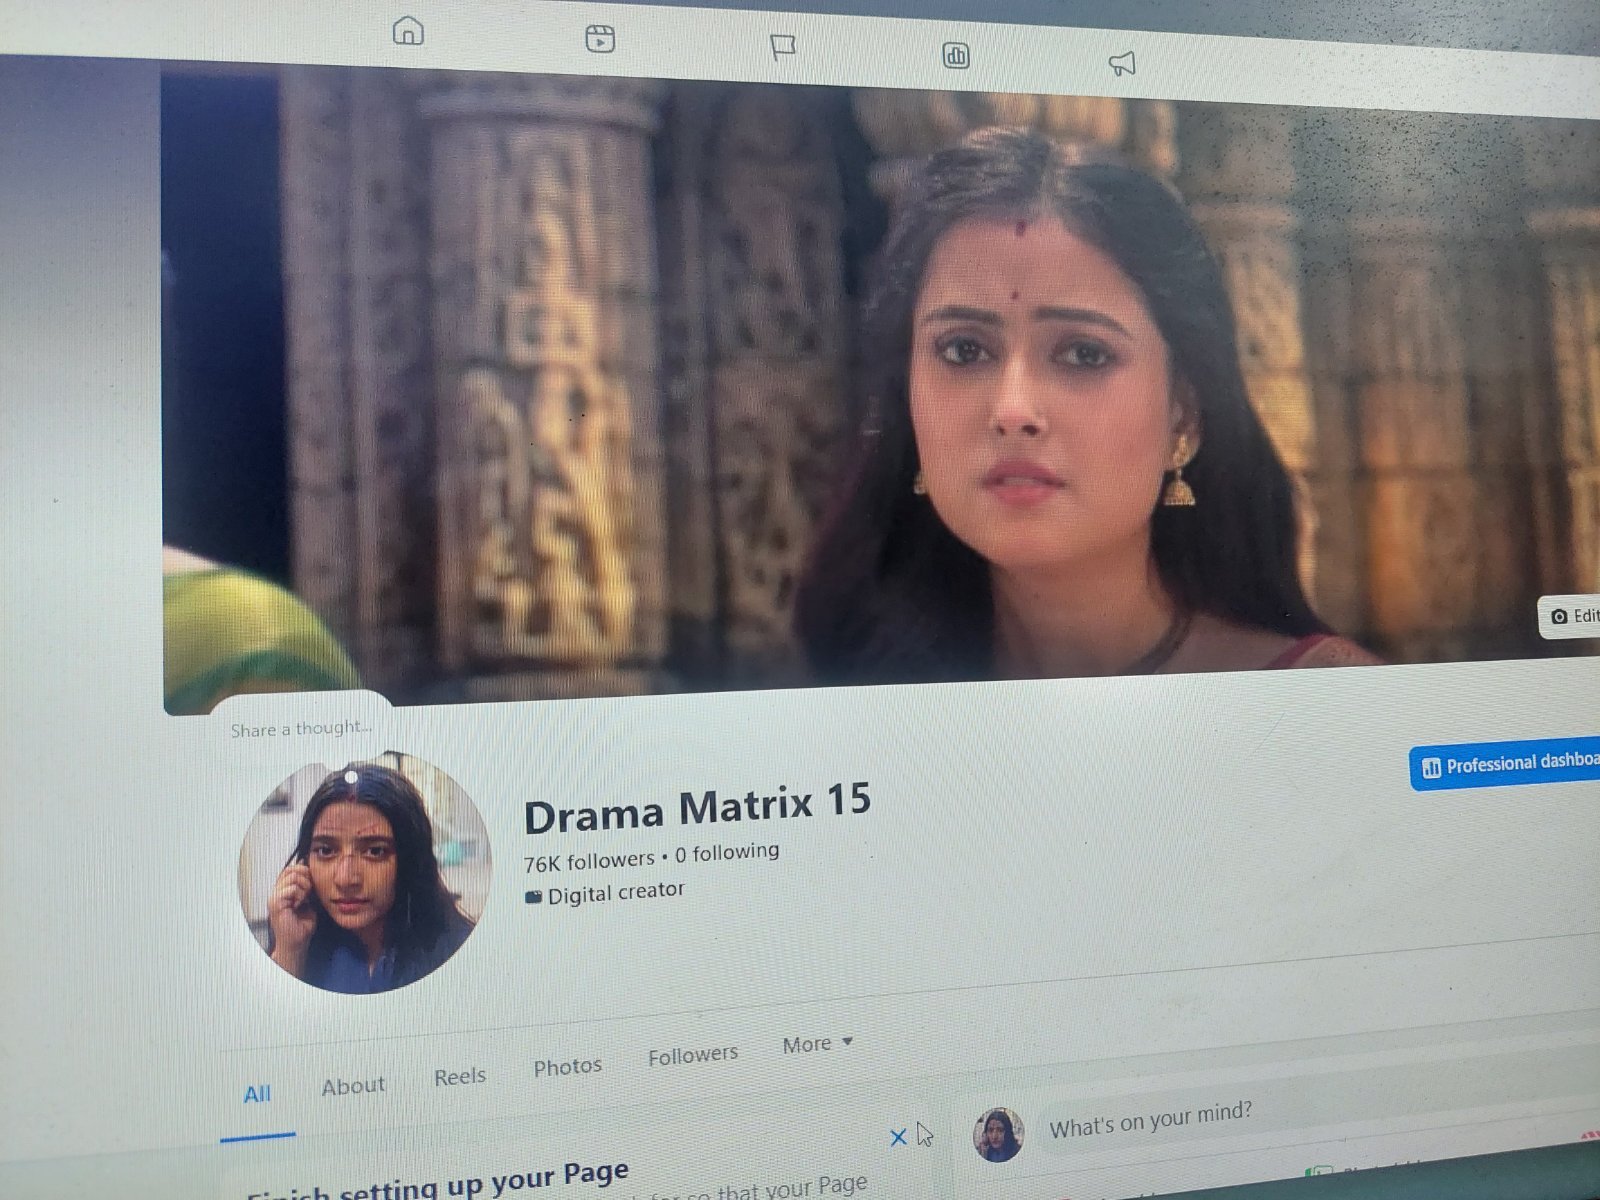Open the Ad Center megaphone icon
Viewport: 1600px width, 1200px height.
tap(1122, 64)
